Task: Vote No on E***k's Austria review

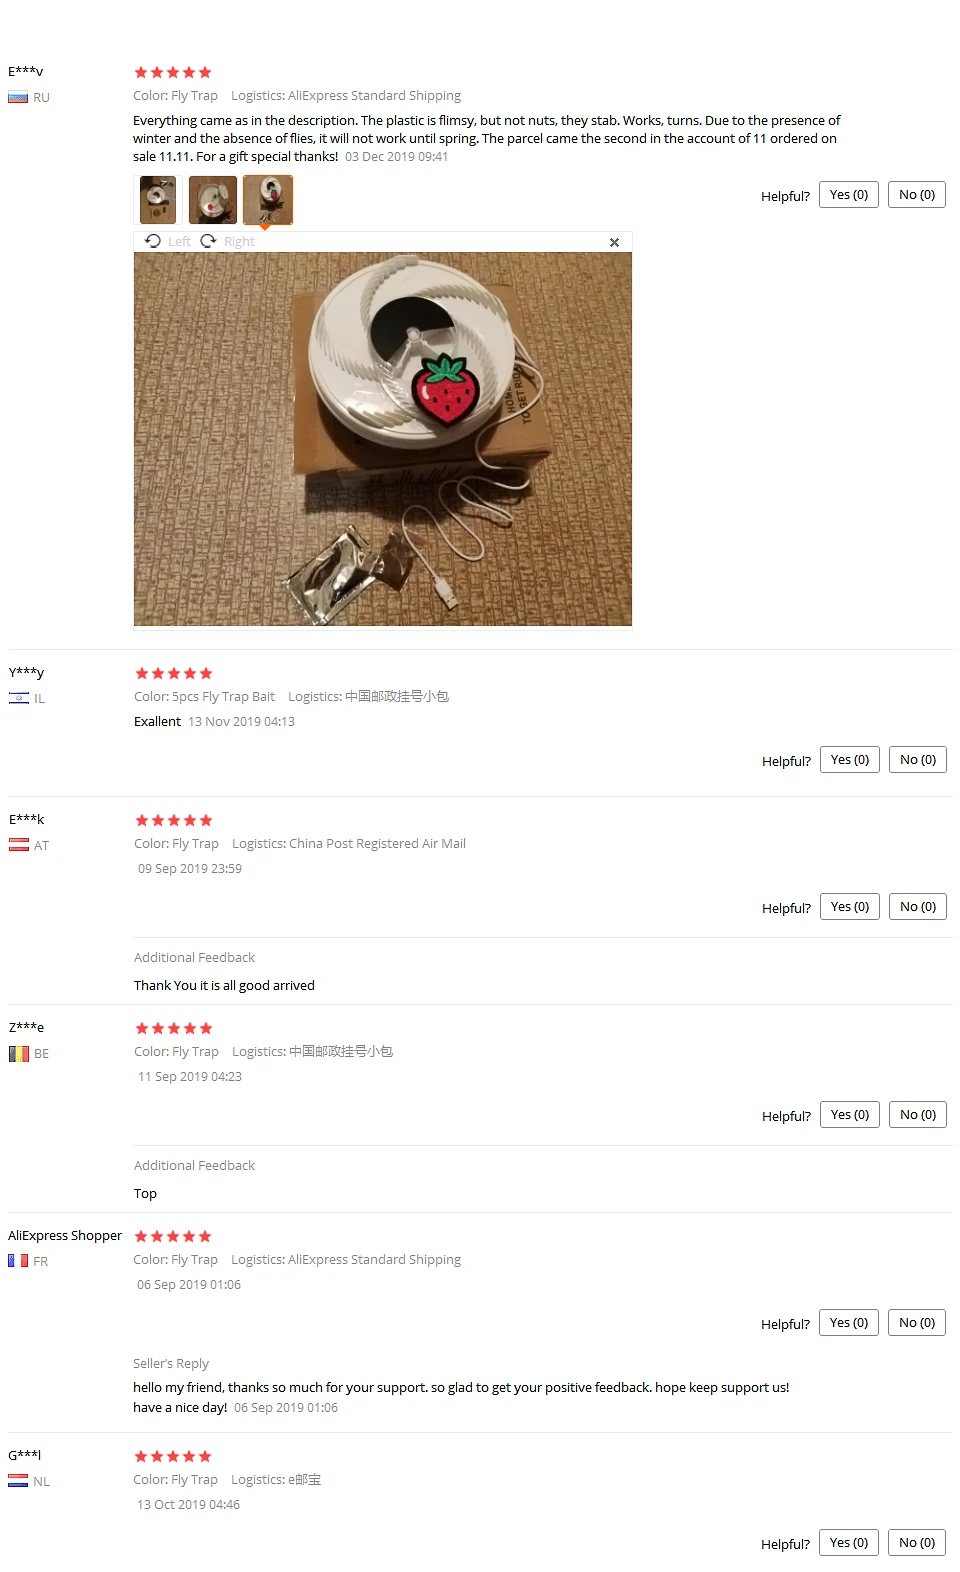Action: coord(918,907)
